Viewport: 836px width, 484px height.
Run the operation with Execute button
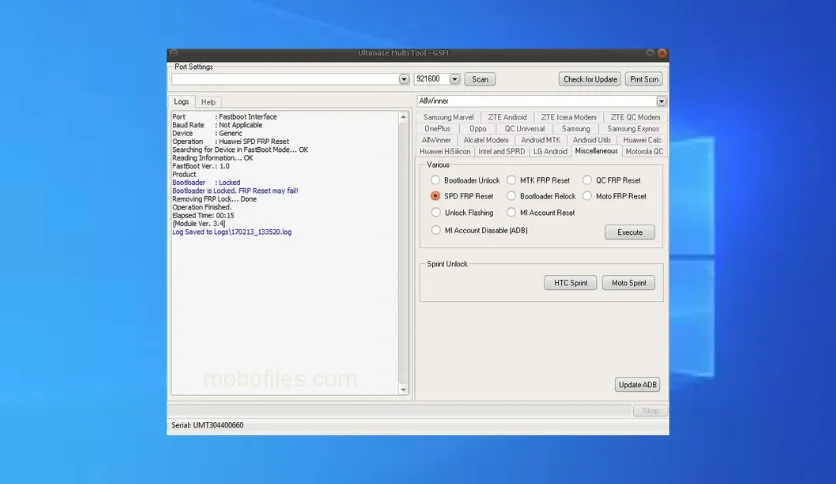point(630,232)
